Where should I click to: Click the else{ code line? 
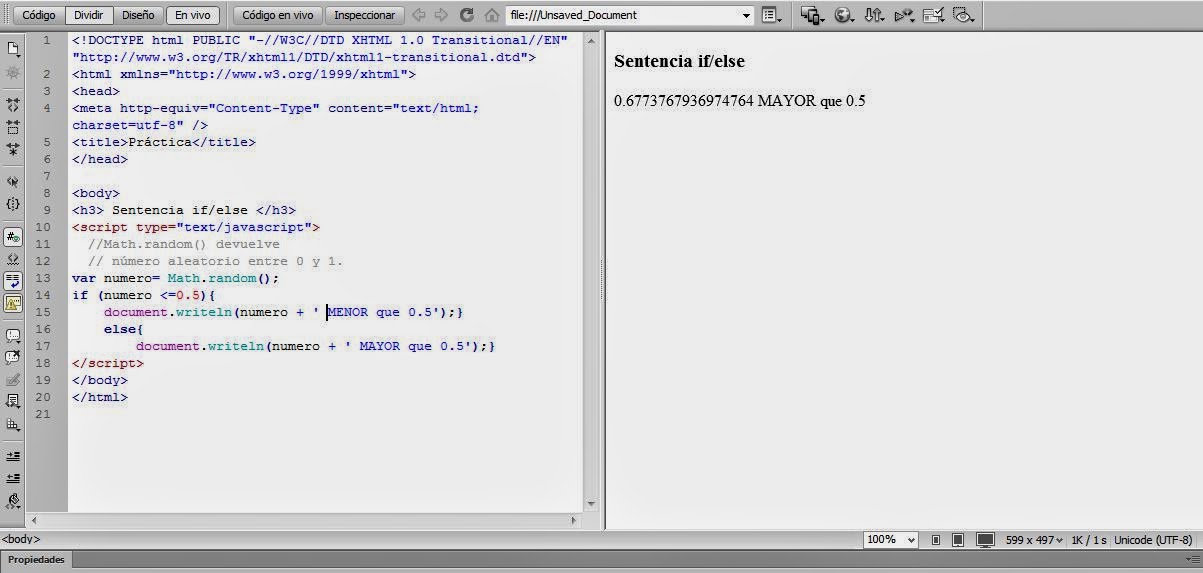pos(124,329)
